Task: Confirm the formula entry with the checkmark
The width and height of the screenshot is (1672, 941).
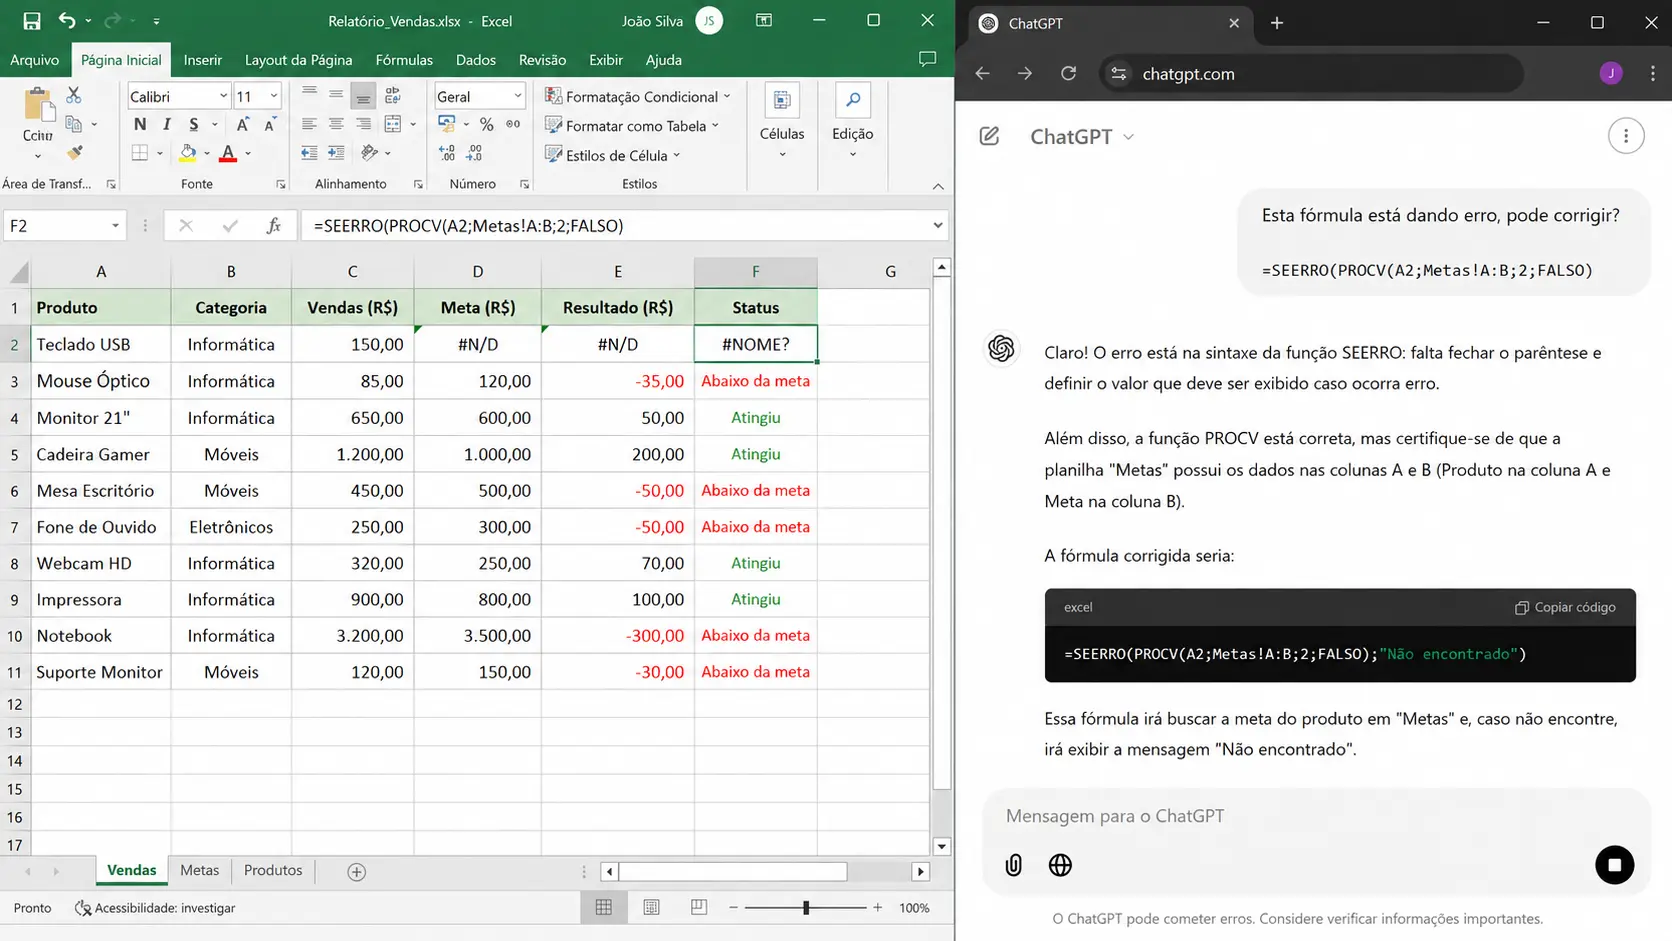Action: point(230,226)
